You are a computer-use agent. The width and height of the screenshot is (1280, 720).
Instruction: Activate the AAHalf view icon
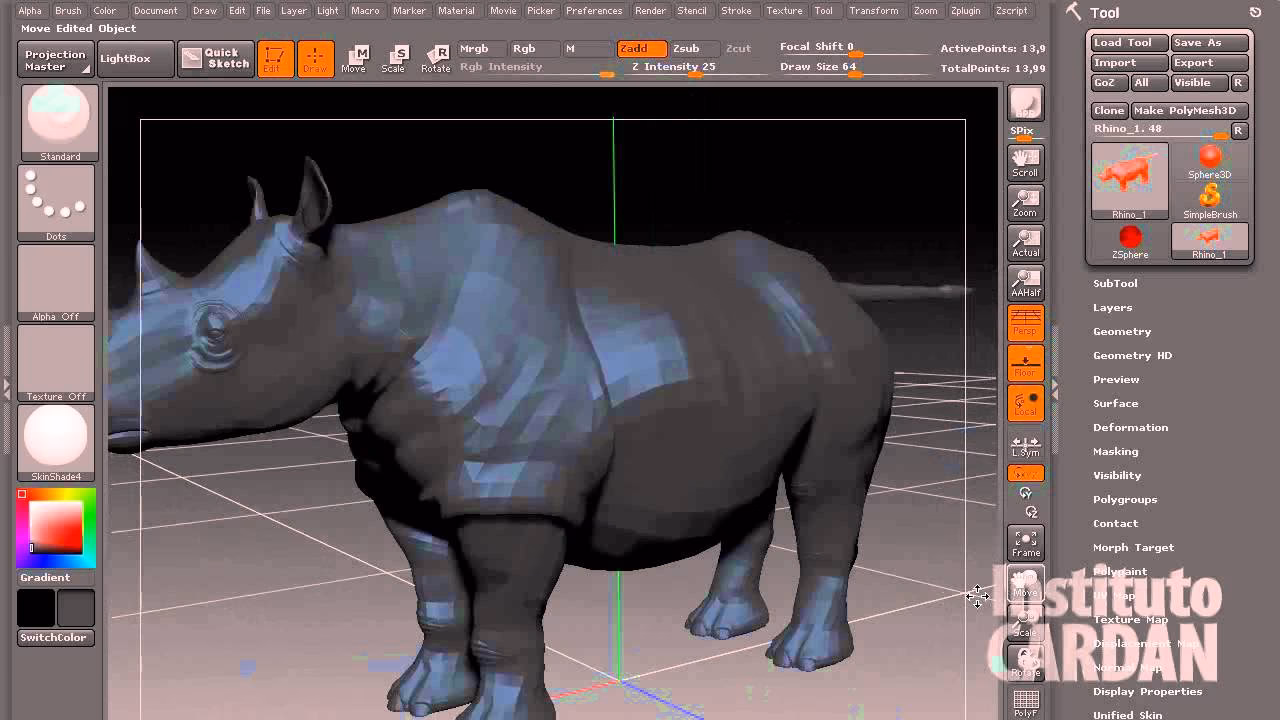coord(1024,283)
